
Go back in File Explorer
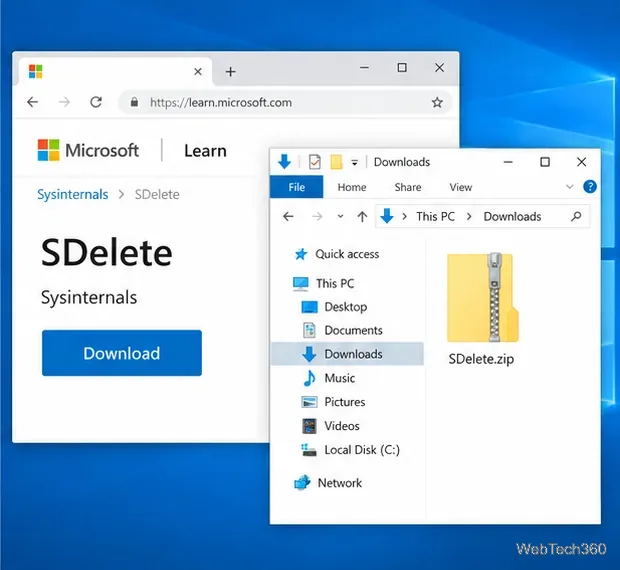(x=288, y=216)
